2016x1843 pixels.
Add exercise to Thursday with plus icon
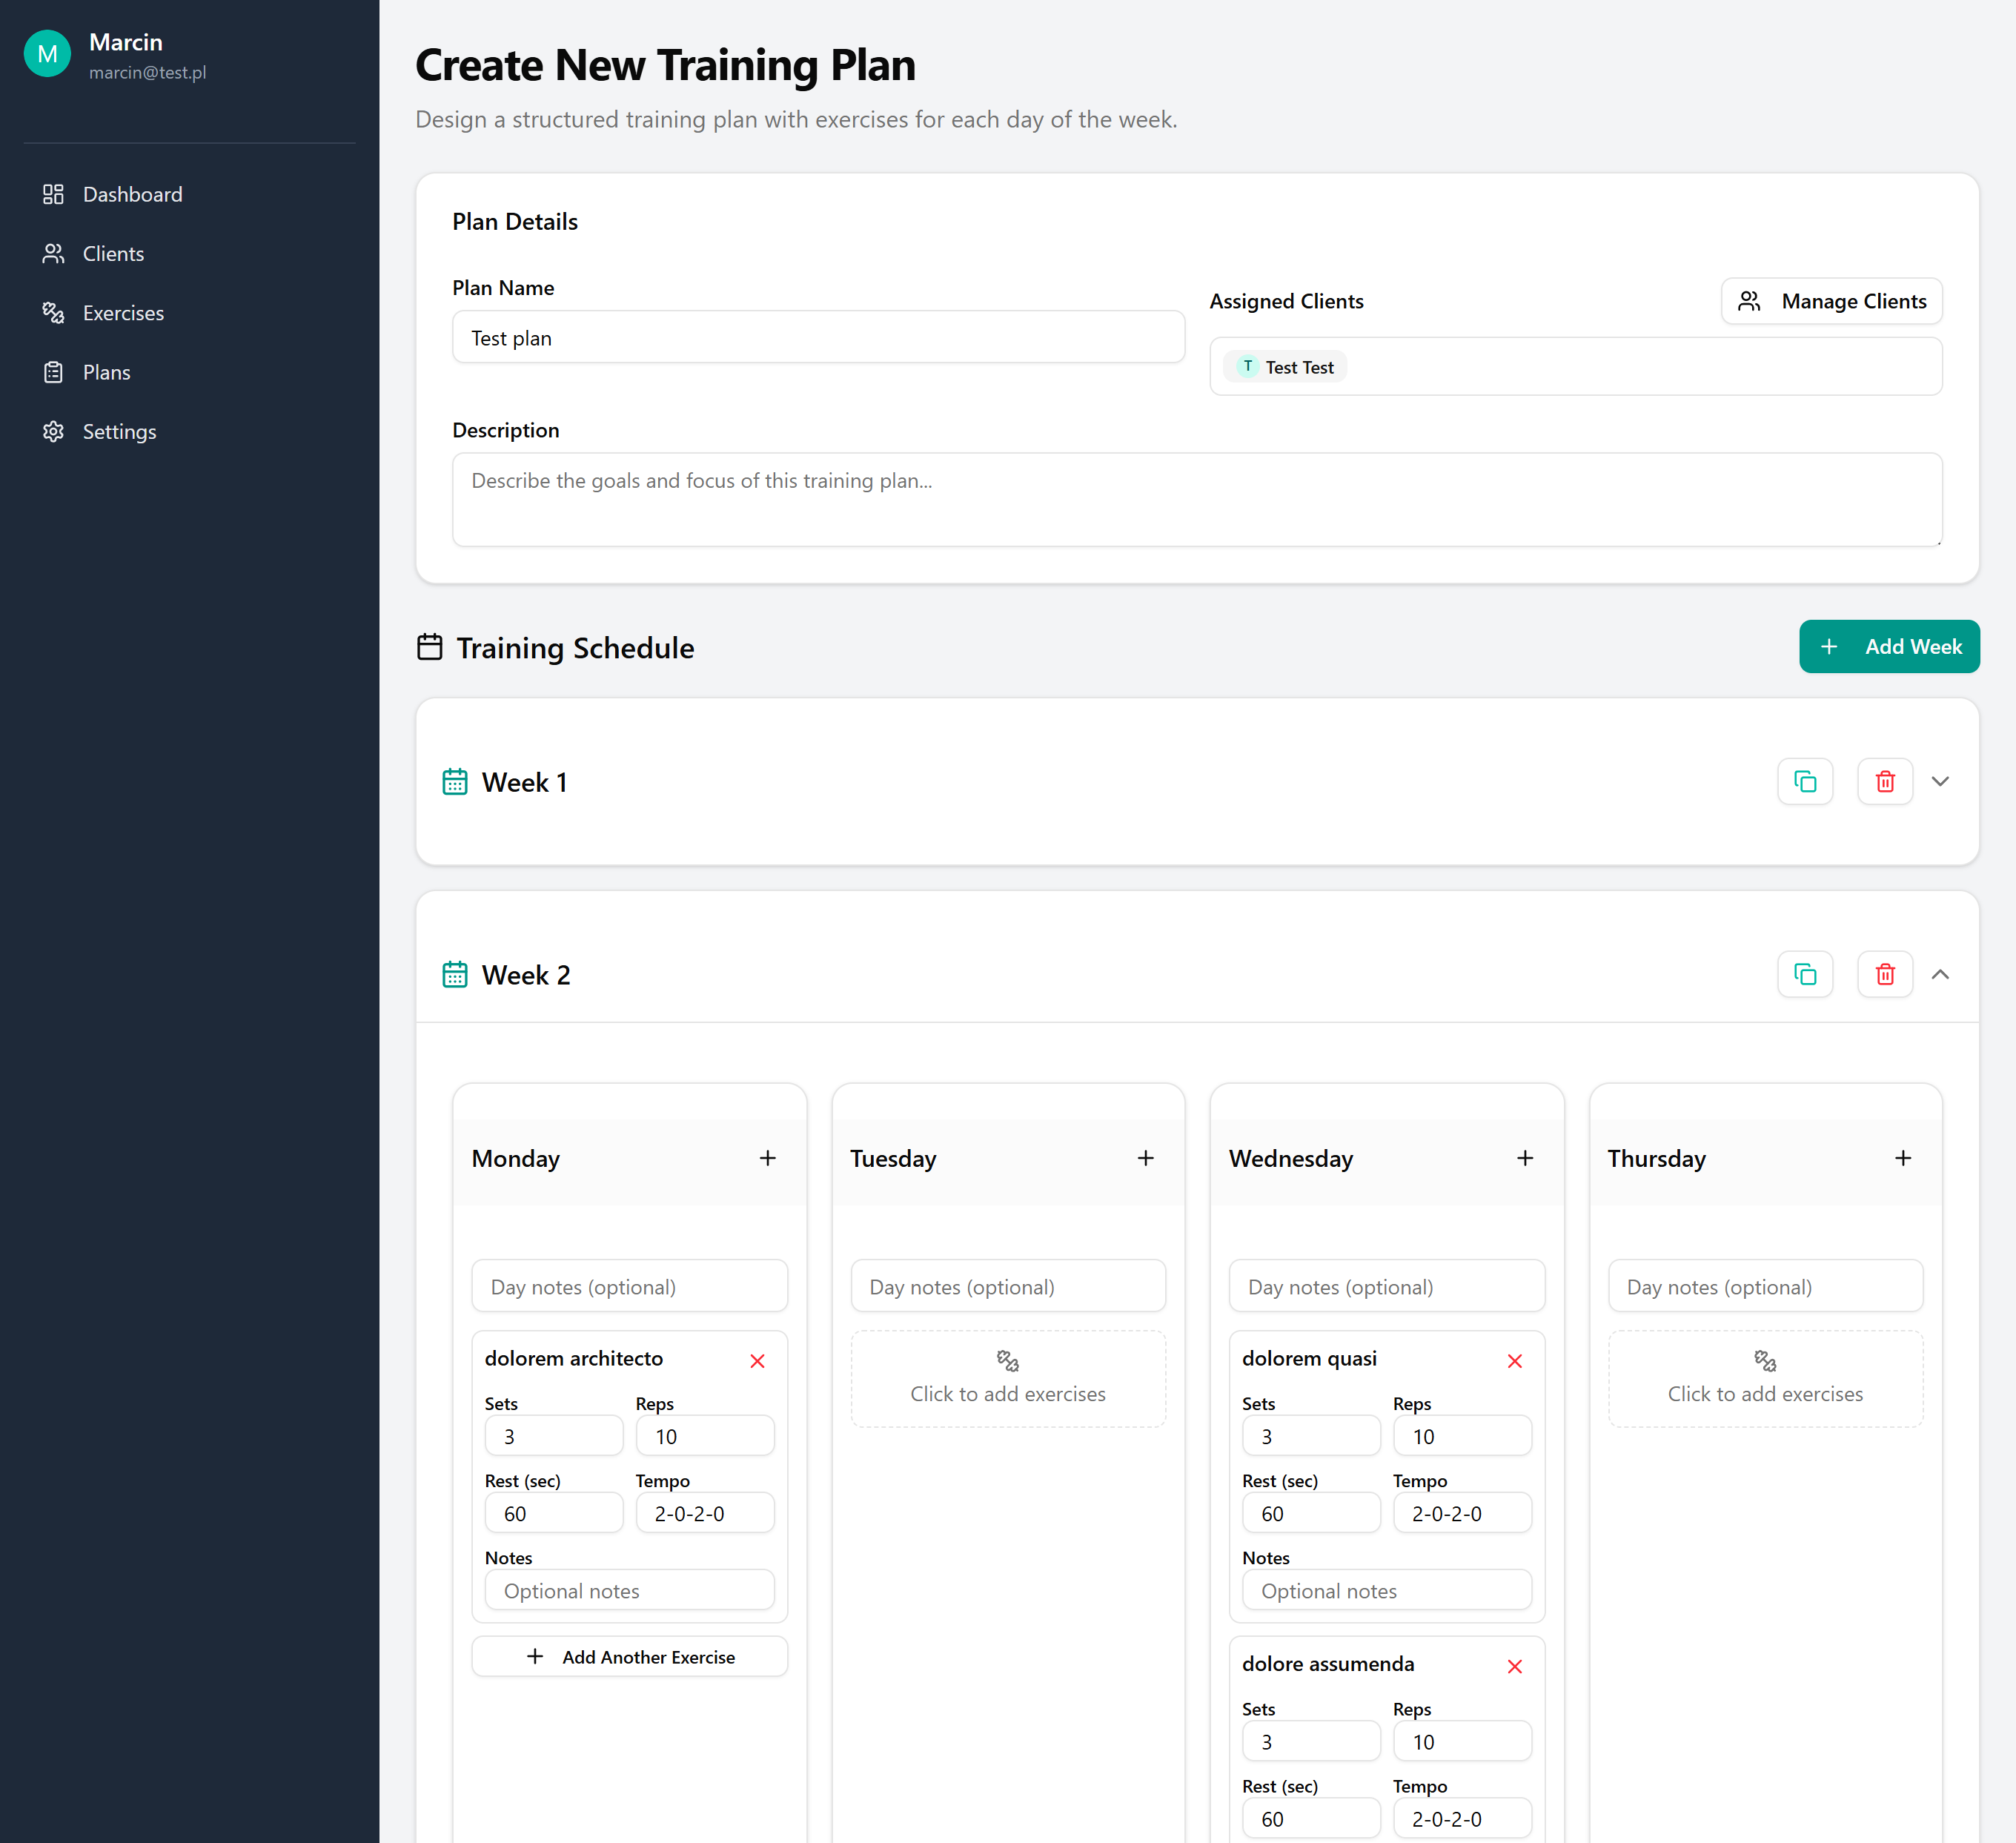pos(1902,1158)
